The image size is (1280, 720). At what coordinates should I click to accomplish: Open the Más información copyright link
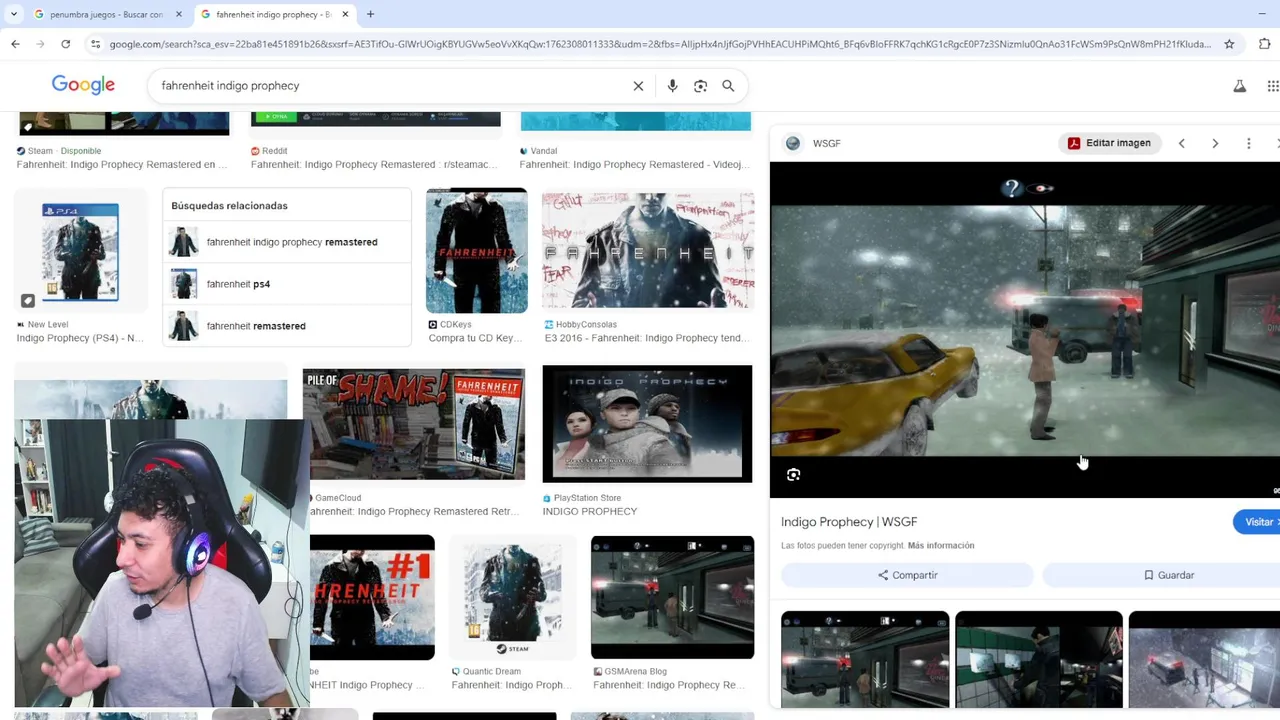pyautogui.click(x=941, y=546)
